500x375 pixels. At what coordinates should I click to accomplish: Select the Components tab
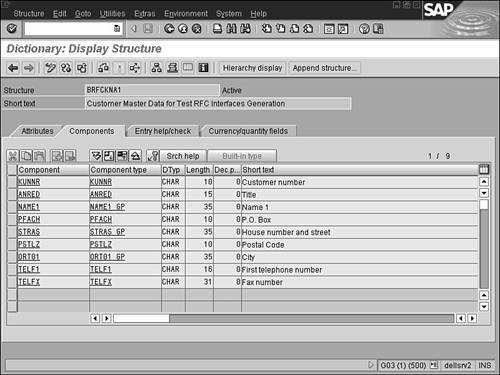[x=92, y=131]
